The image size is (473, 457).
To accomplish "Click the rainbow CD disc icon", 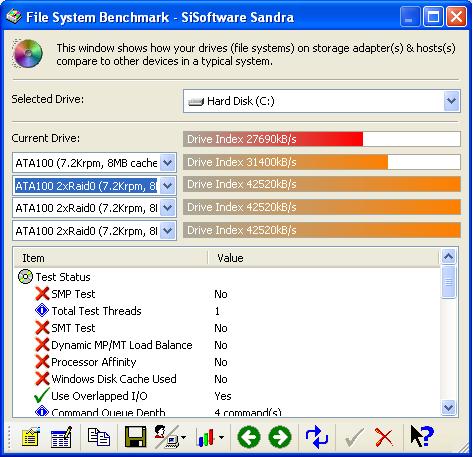I will [x=28, y=53].
